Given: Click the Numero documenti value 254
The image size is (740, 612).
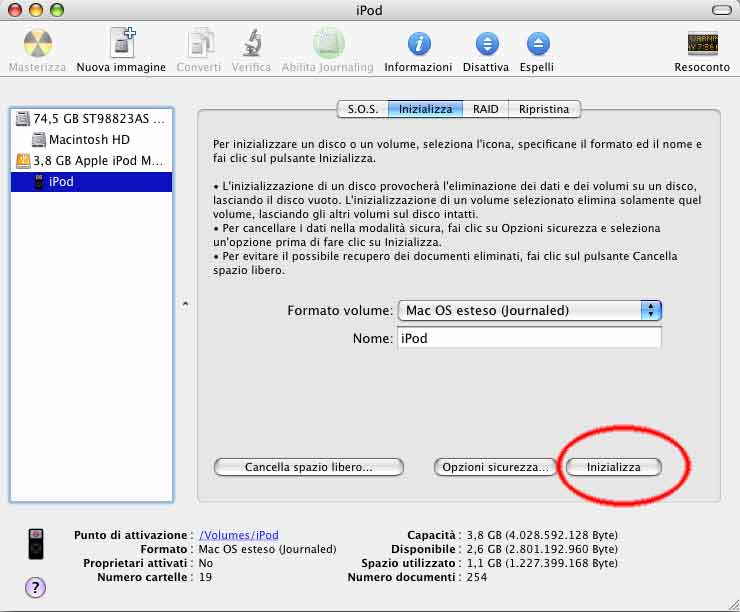Looking at the screenshot, I should pos(477,577).
